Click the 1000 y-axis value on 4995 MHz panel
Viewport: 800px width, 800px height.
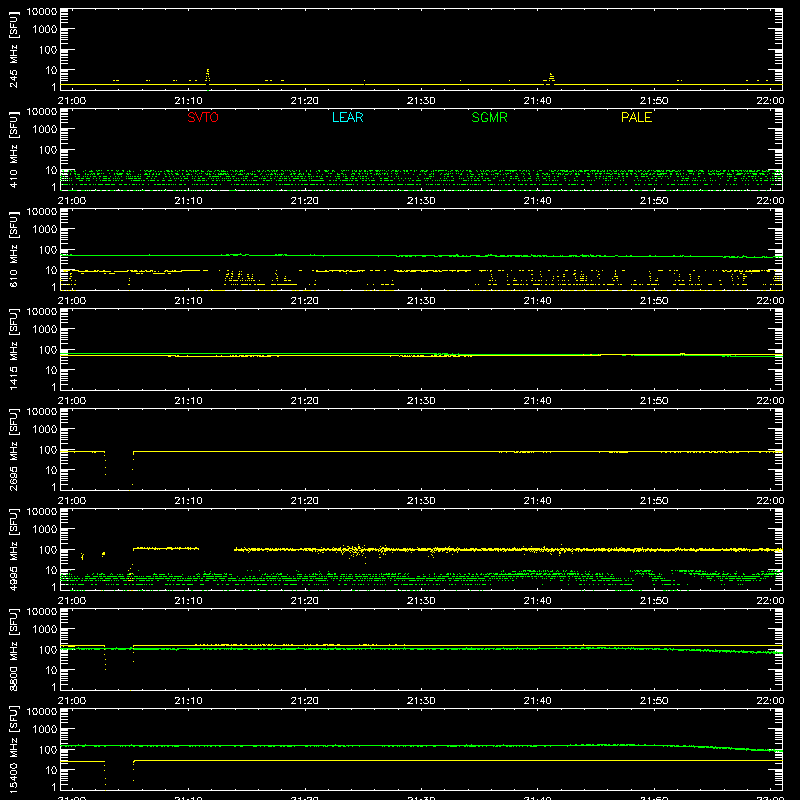(45, 530)
